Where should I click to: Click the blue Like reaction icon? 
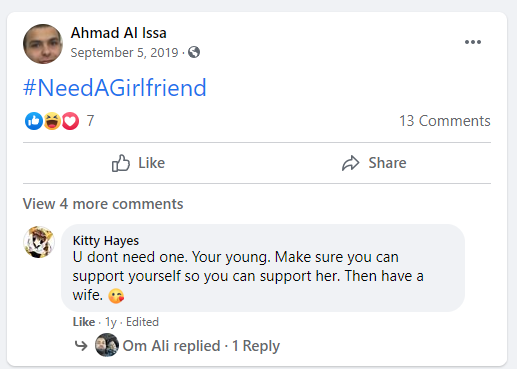(x=34, y=121)
